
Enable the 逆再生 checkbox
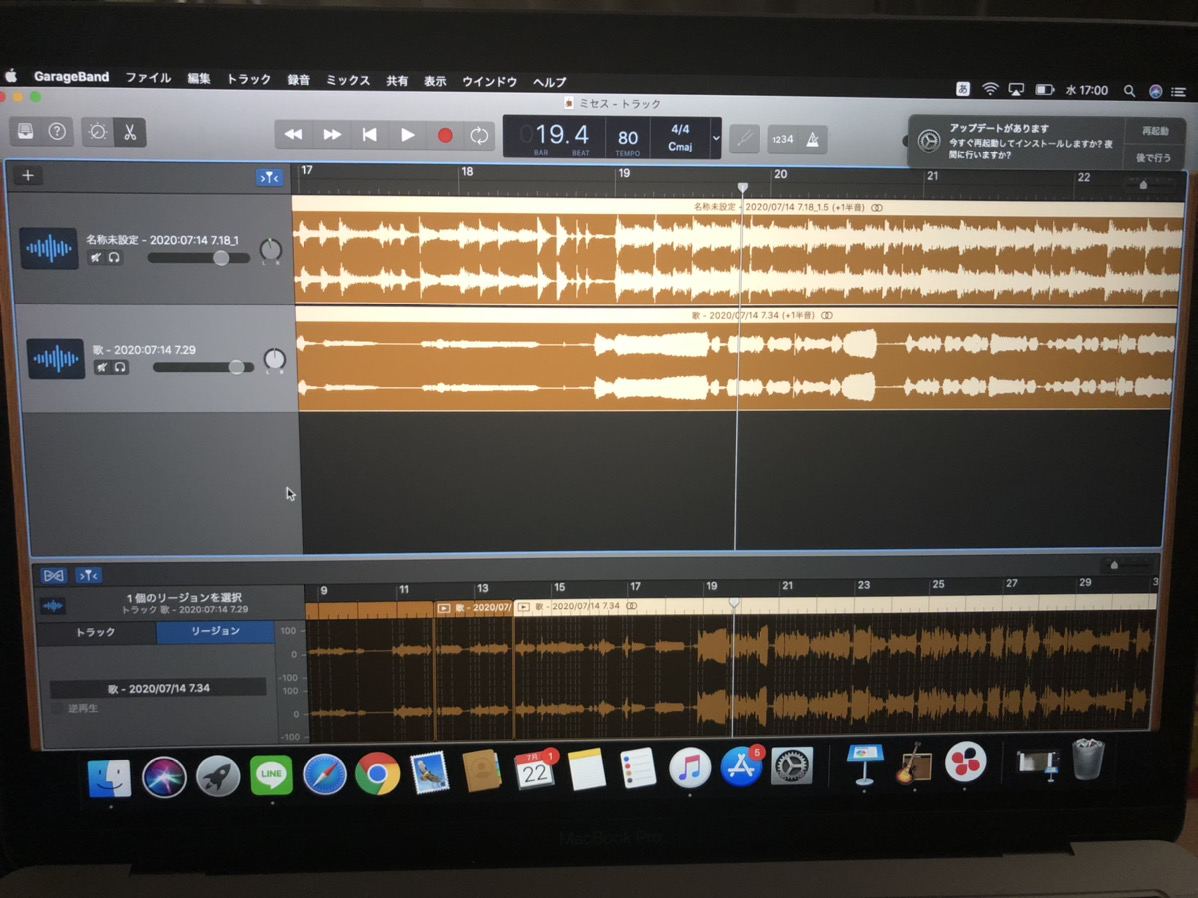[x=57, y=708]
